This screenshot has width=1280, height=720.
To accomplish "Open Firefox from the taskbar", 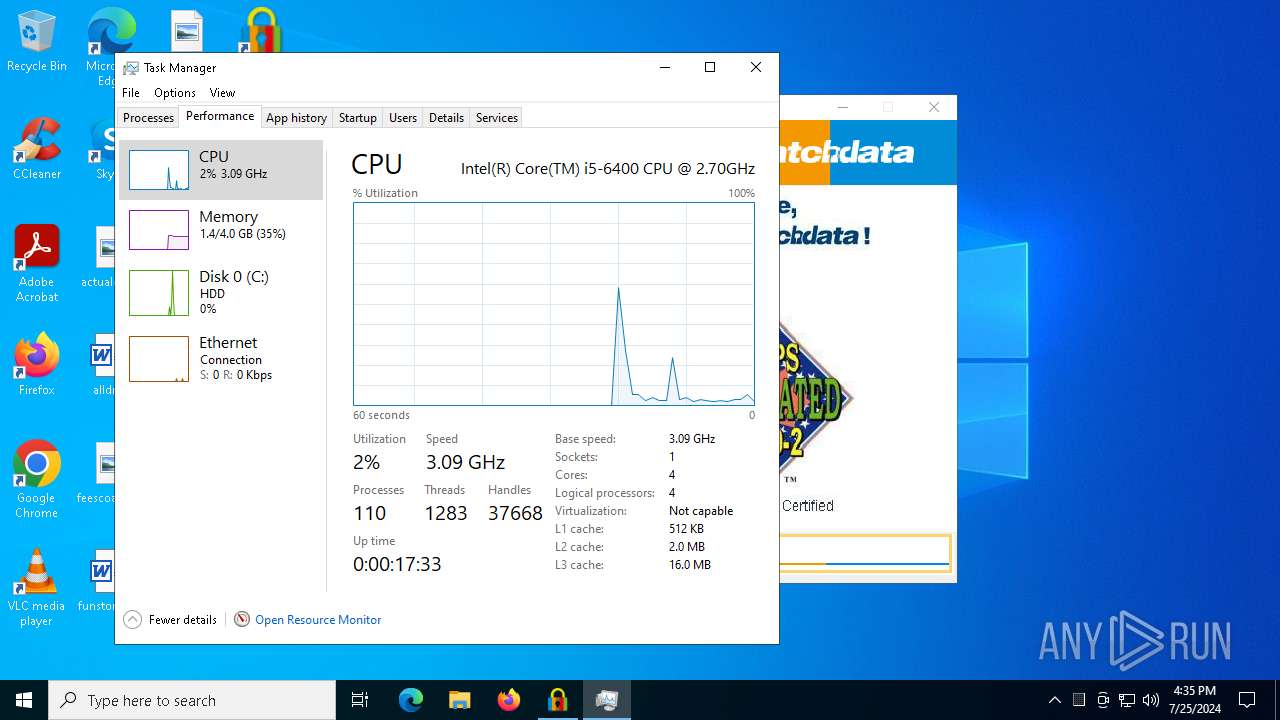I will (x=508, y=700).
